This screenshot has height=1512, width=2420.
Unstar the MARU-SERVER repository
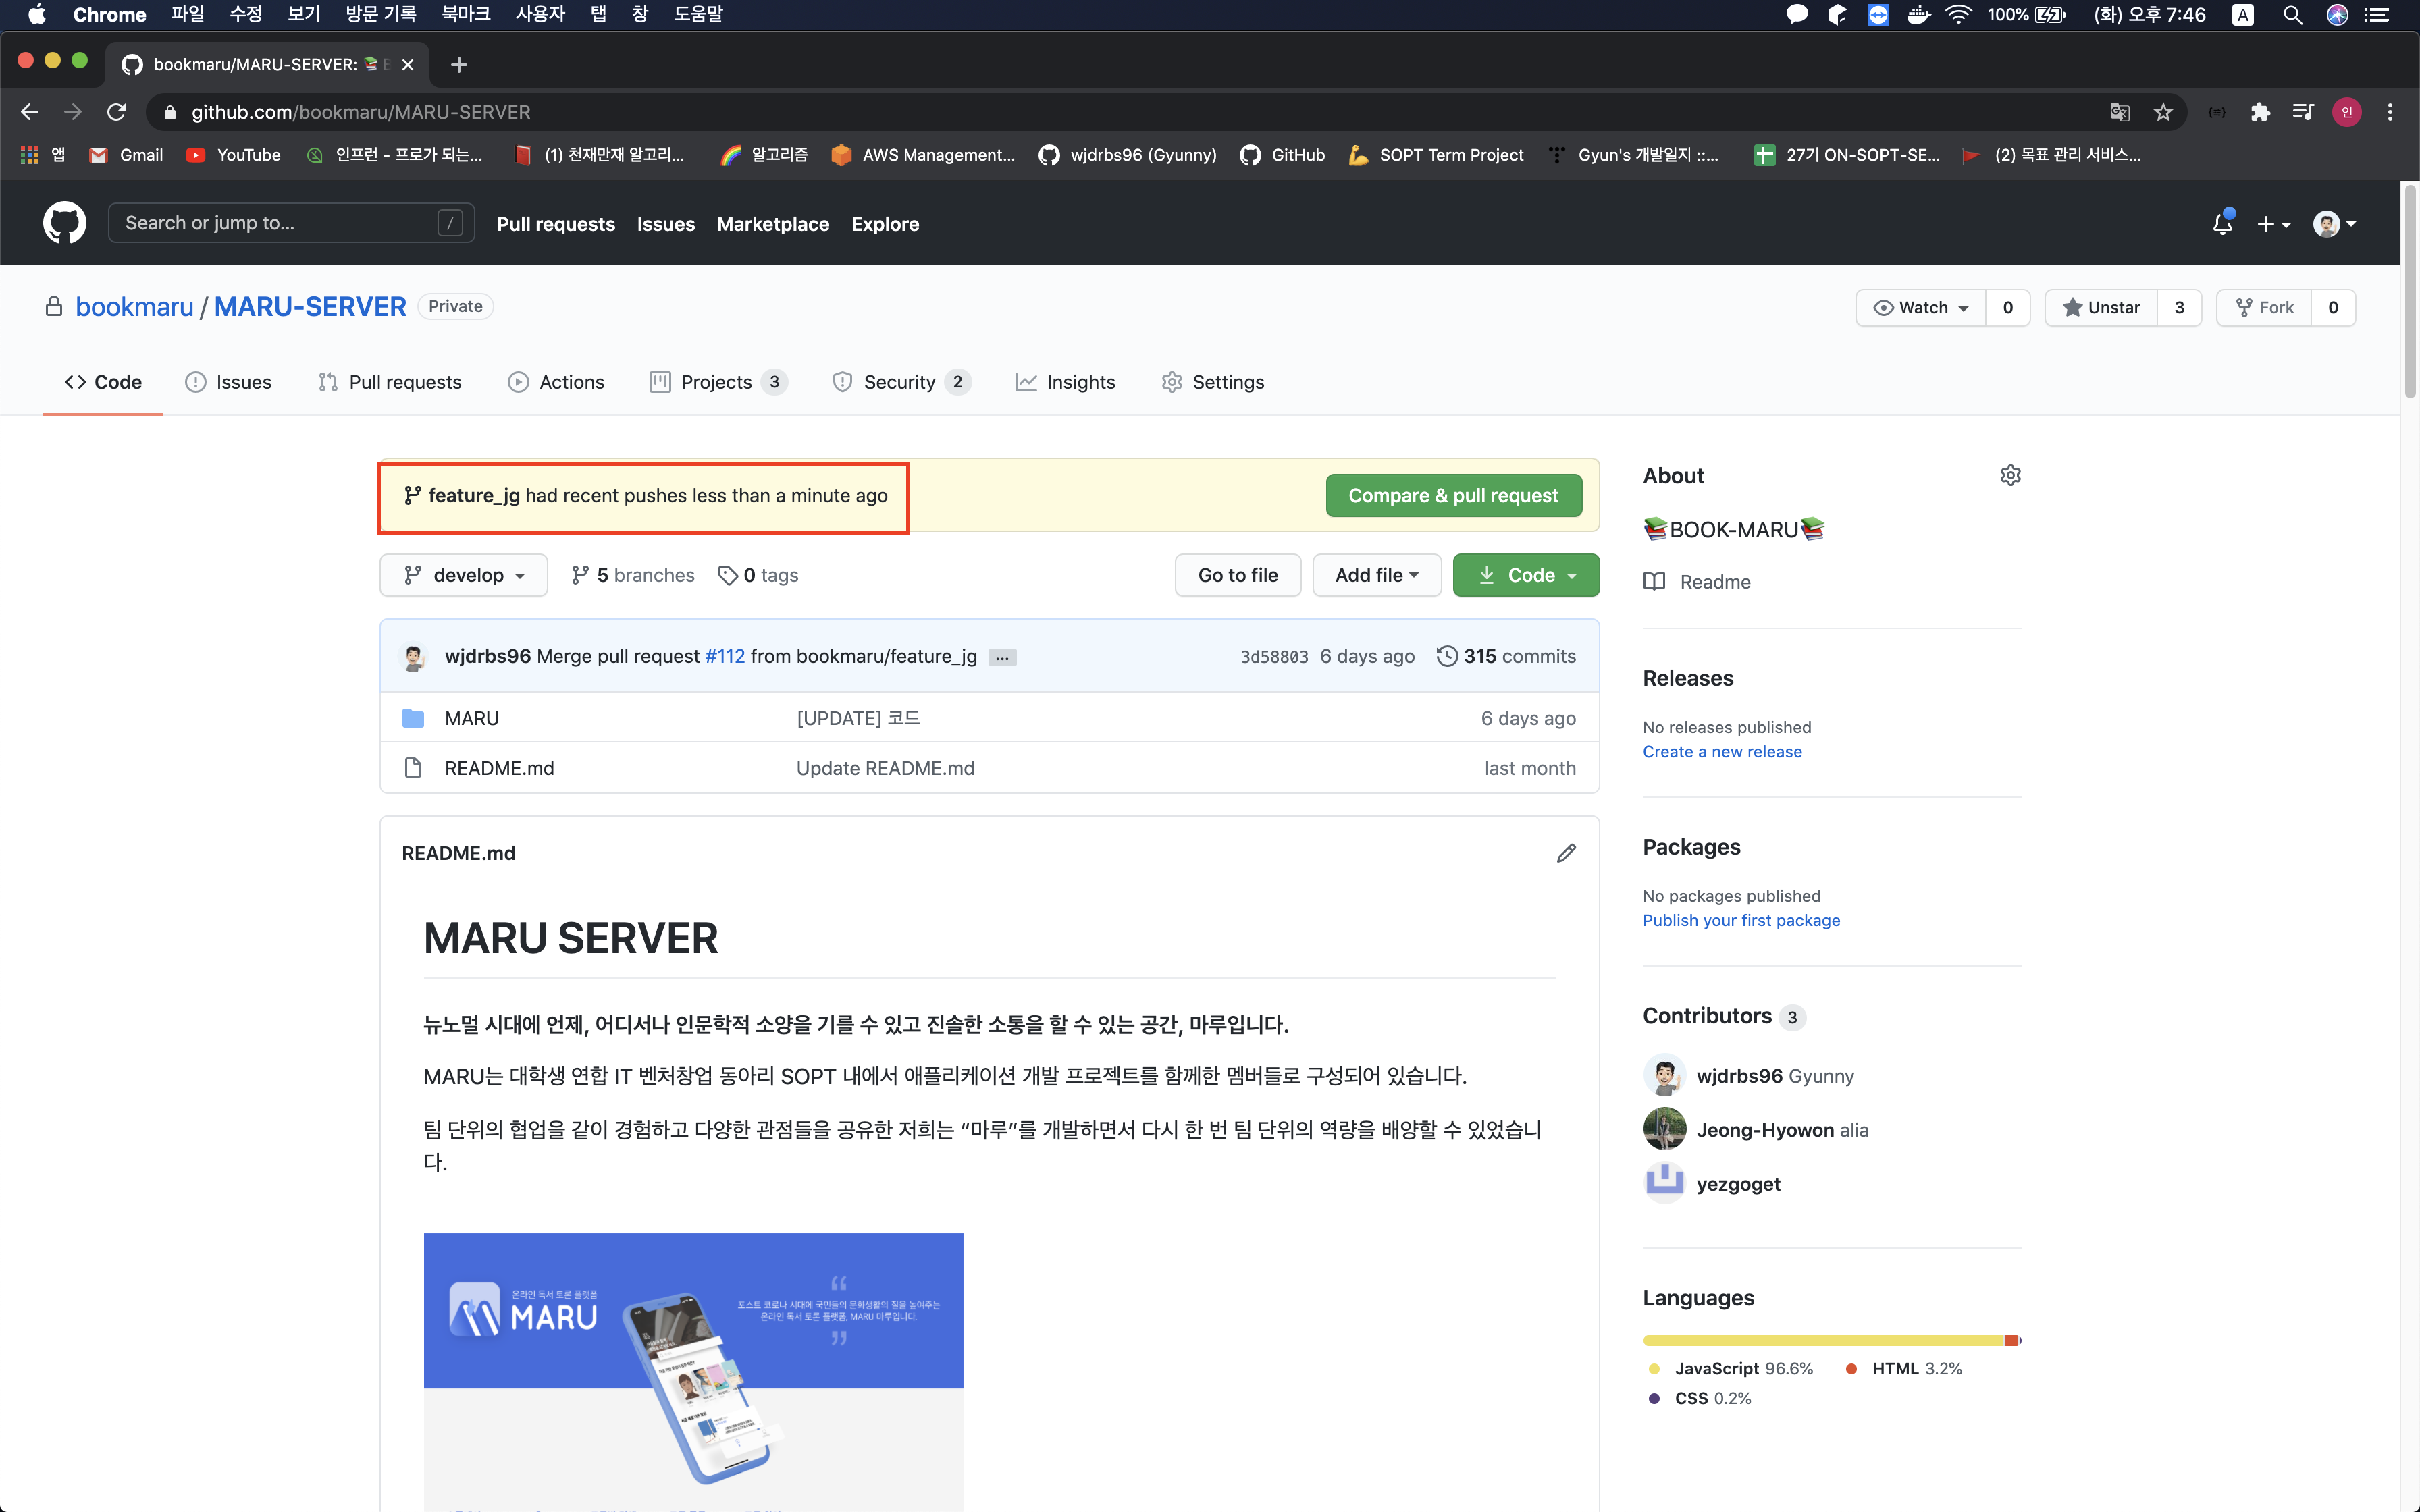pos(2101,307)
